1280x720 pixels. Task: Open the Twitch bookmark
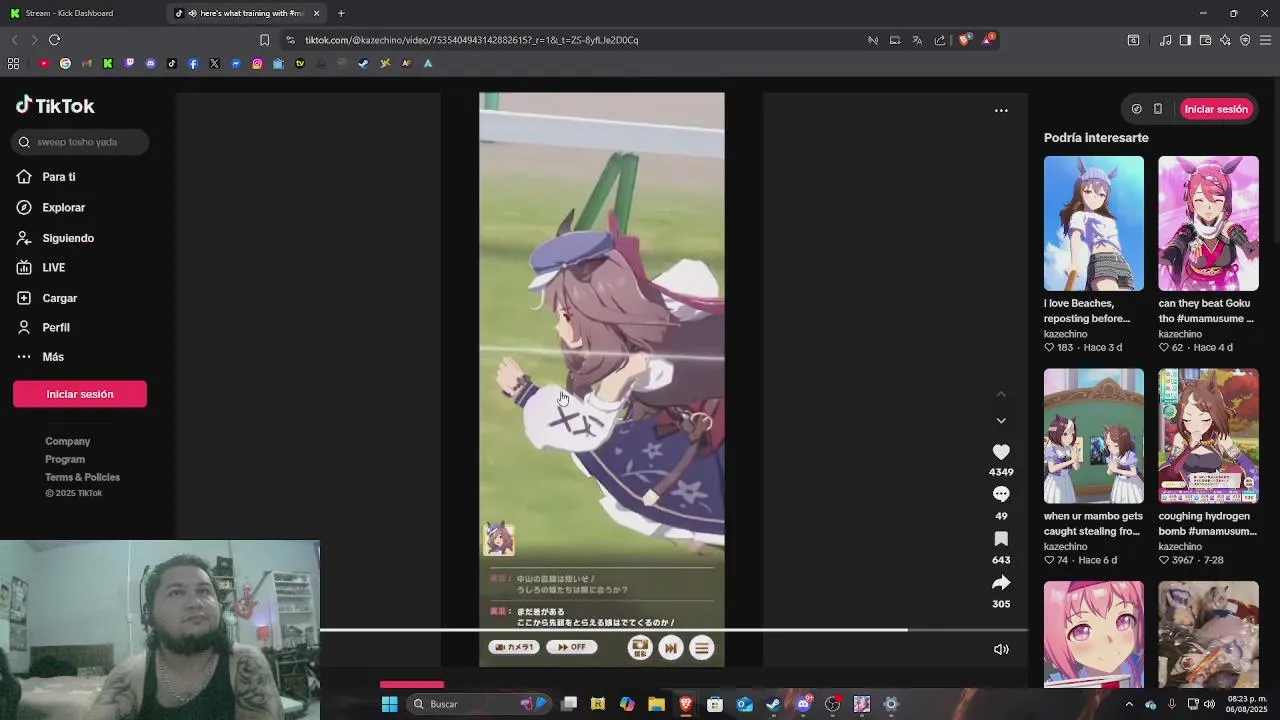129,63
